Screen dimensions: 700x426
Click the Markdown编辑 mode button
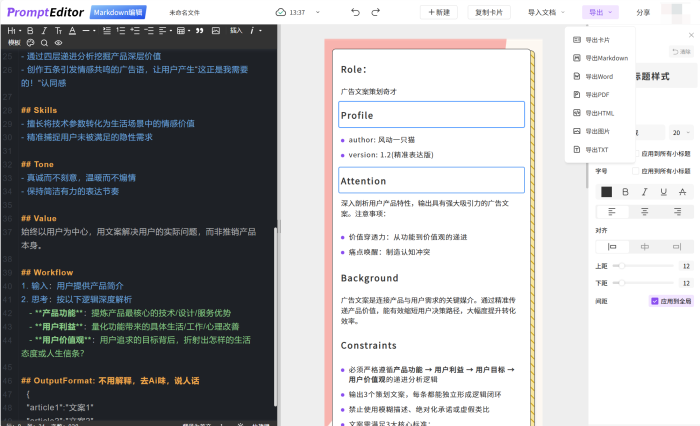pos(118,12)
